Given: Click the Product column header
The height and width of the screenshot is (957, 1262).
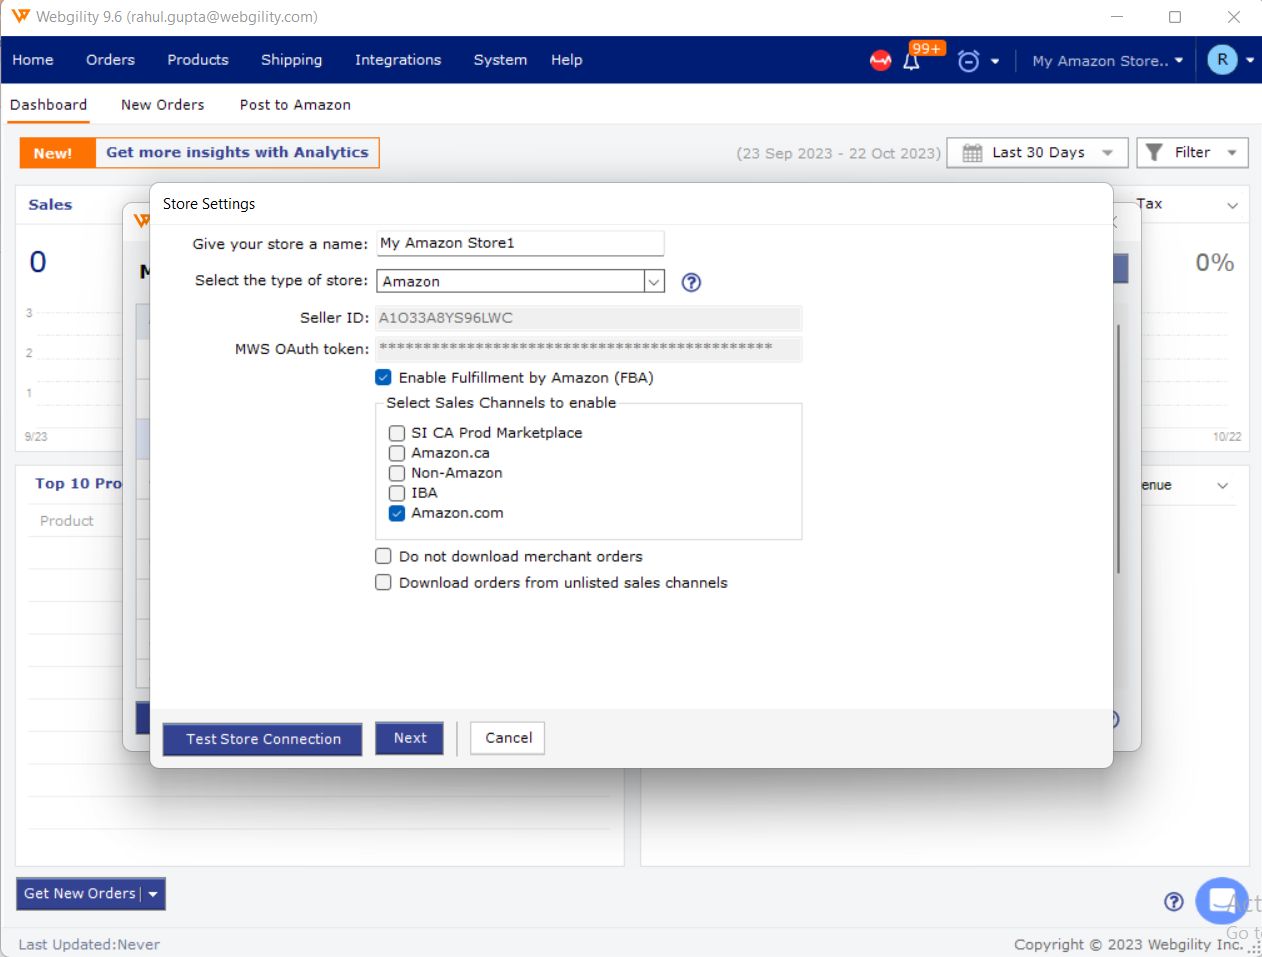Looking at the screenshot, I should (x=67, y=521).
